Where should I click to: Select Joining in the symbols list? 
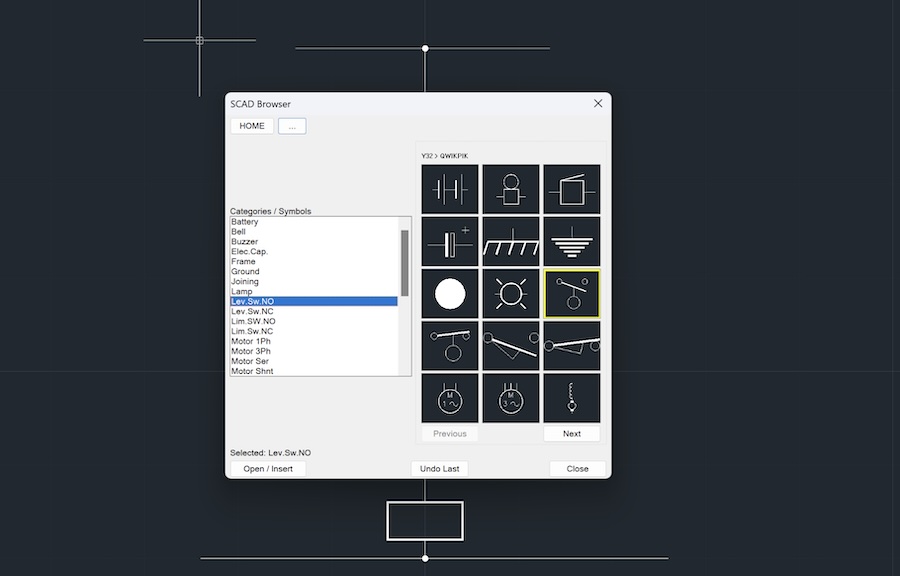[x=314, y=281]
